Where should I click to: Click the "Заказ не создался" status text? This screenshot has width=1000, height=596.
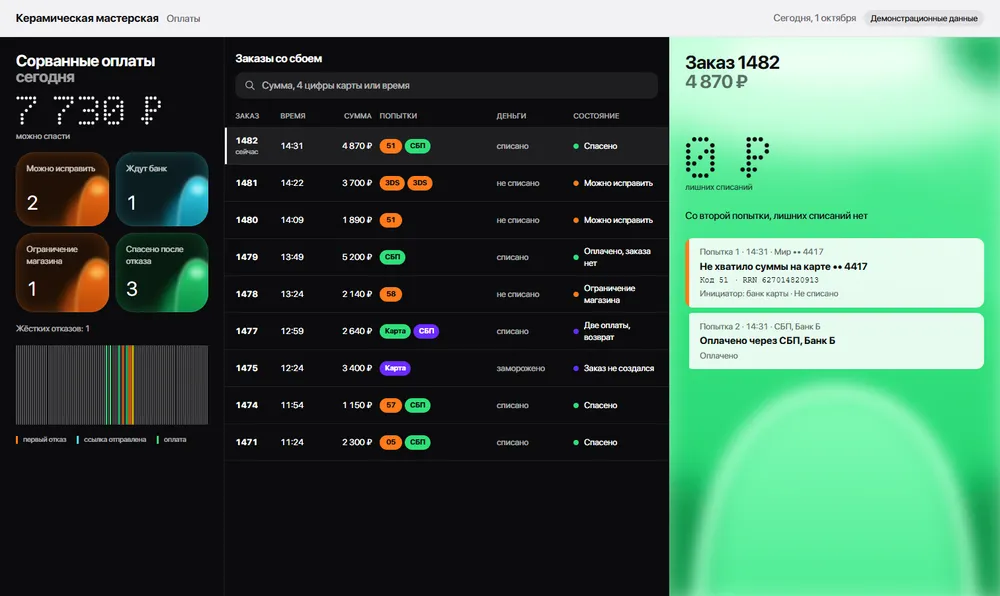pyautogui.click(x=619, y=368)
